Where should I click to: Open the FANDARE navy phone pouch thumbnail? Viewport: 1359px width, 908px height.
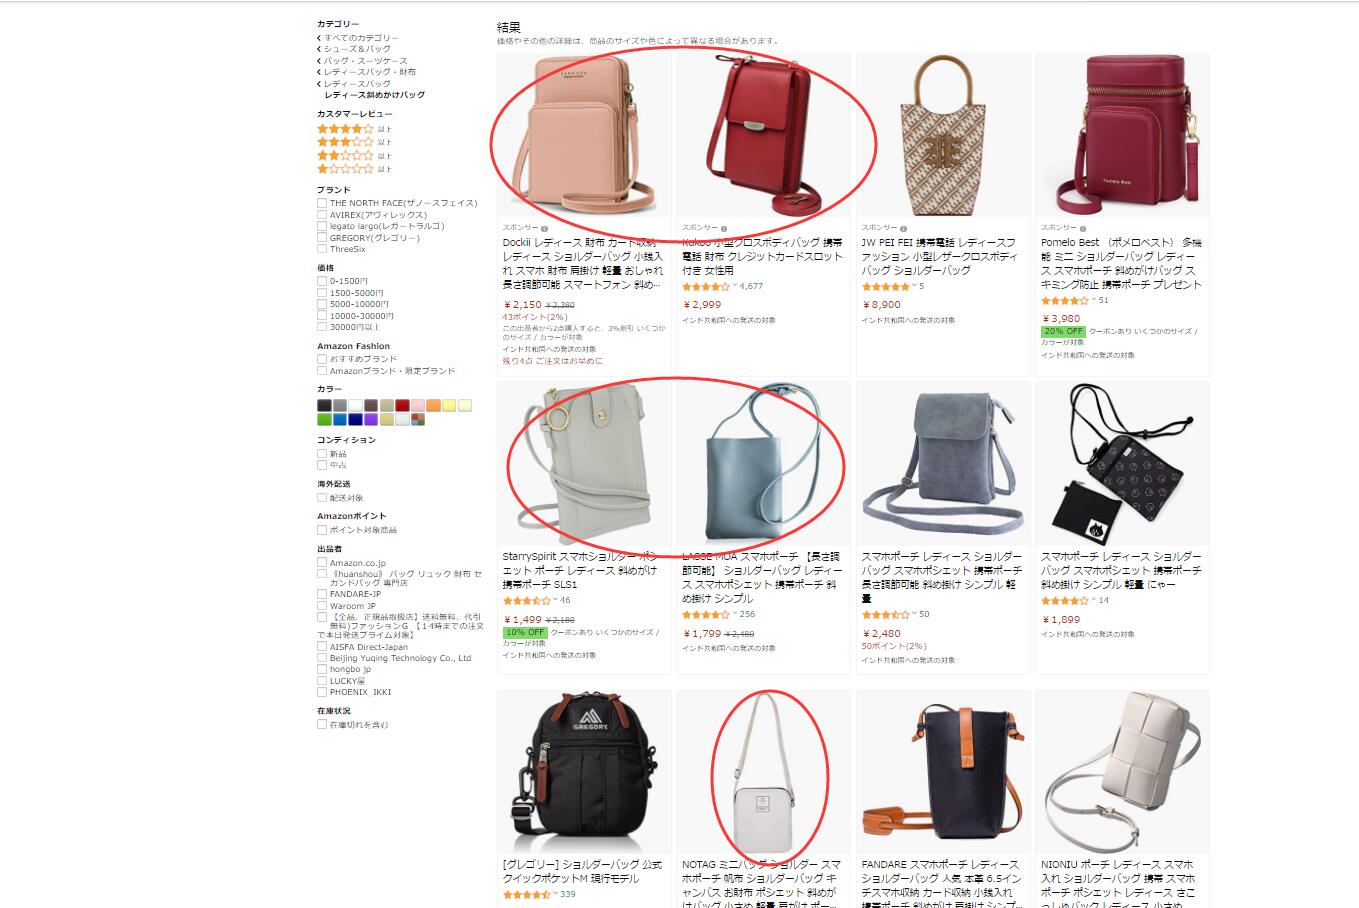click(x=943, y=772)
